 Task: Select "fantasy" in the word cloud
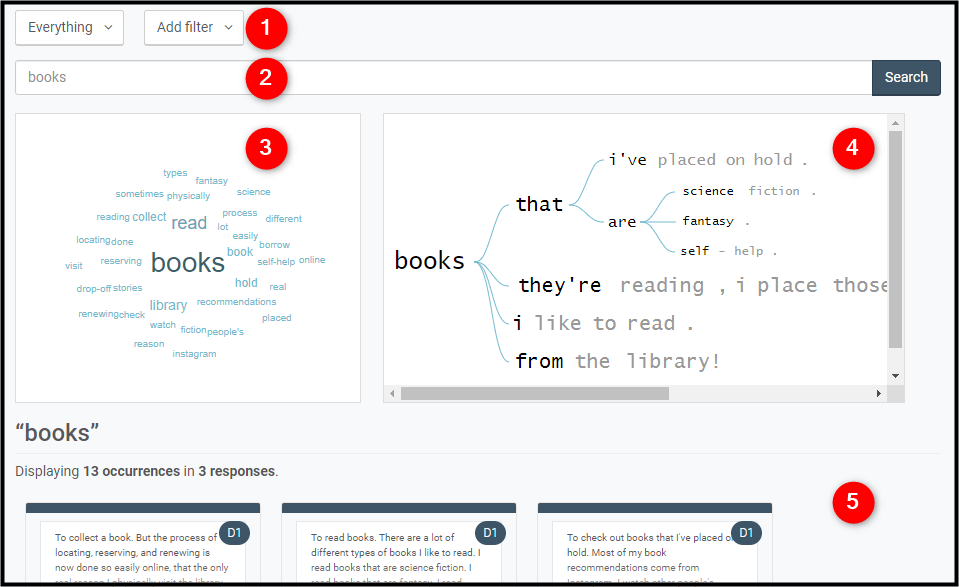(x=211, y=180)
